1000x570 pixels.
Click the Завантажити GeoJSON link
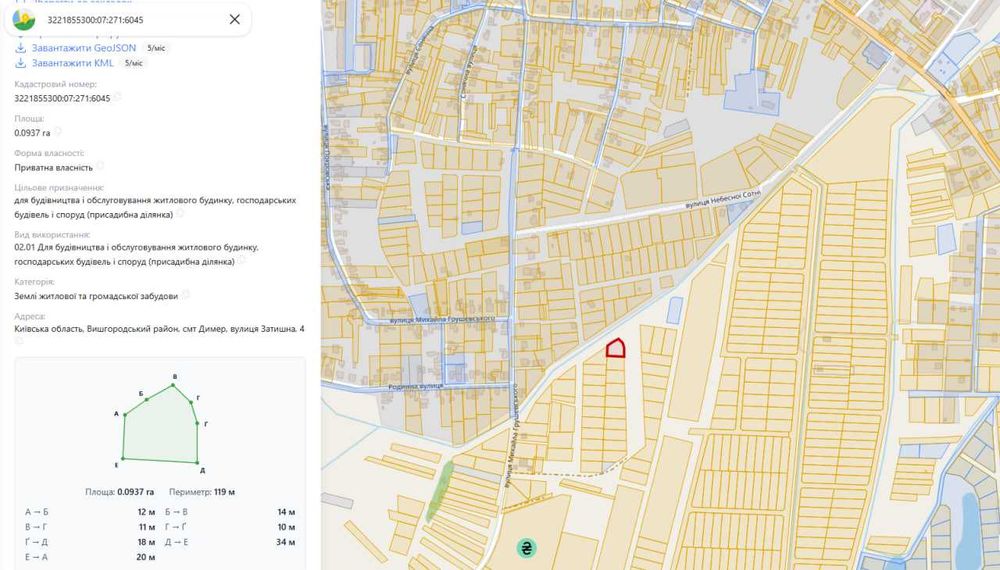(84, 48)
